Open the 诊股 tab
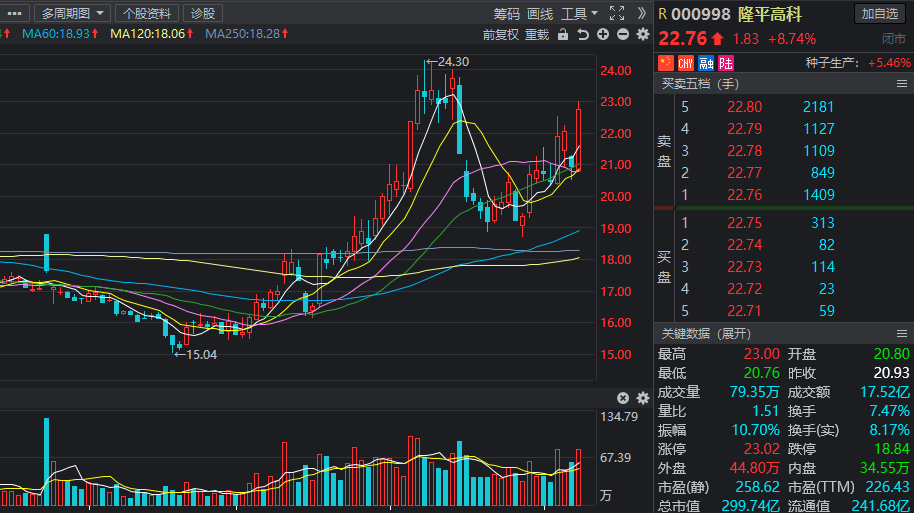 pyautogui.click(x=203, y=13)
